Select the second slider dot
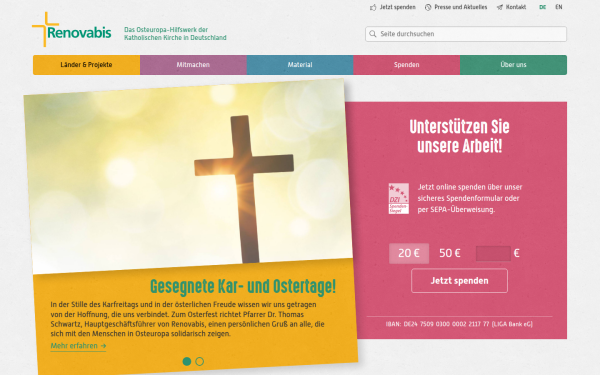Screen dimensions: 600x375 tap(199, 361)
